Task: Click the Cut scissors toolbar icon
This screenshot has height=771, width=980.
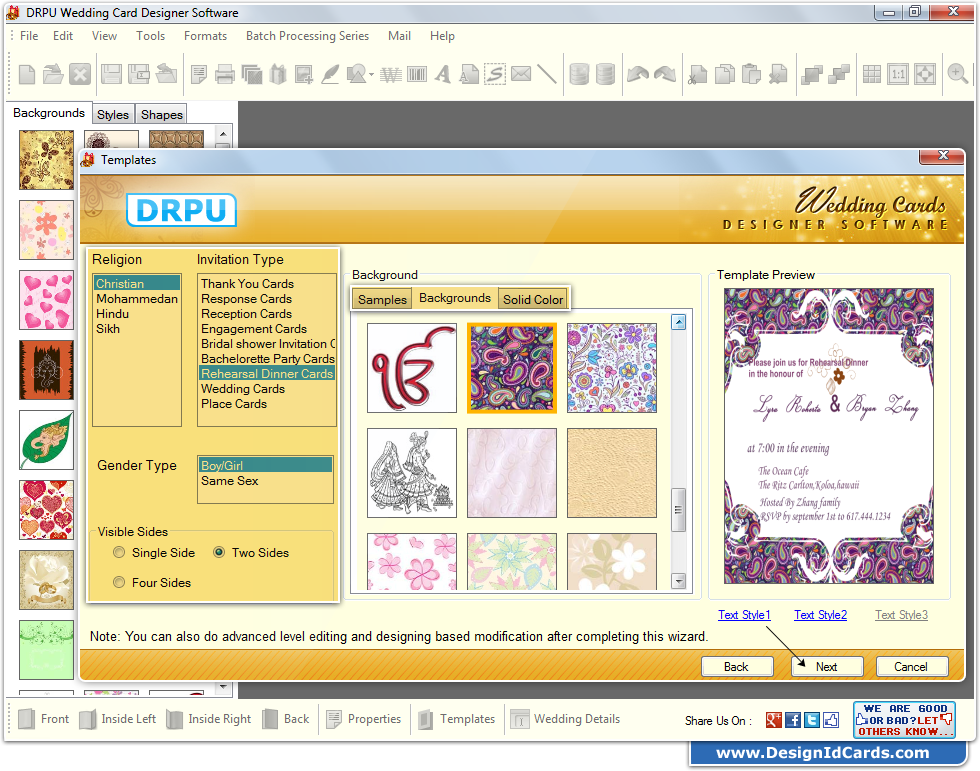Action: (x=698, y=74)
